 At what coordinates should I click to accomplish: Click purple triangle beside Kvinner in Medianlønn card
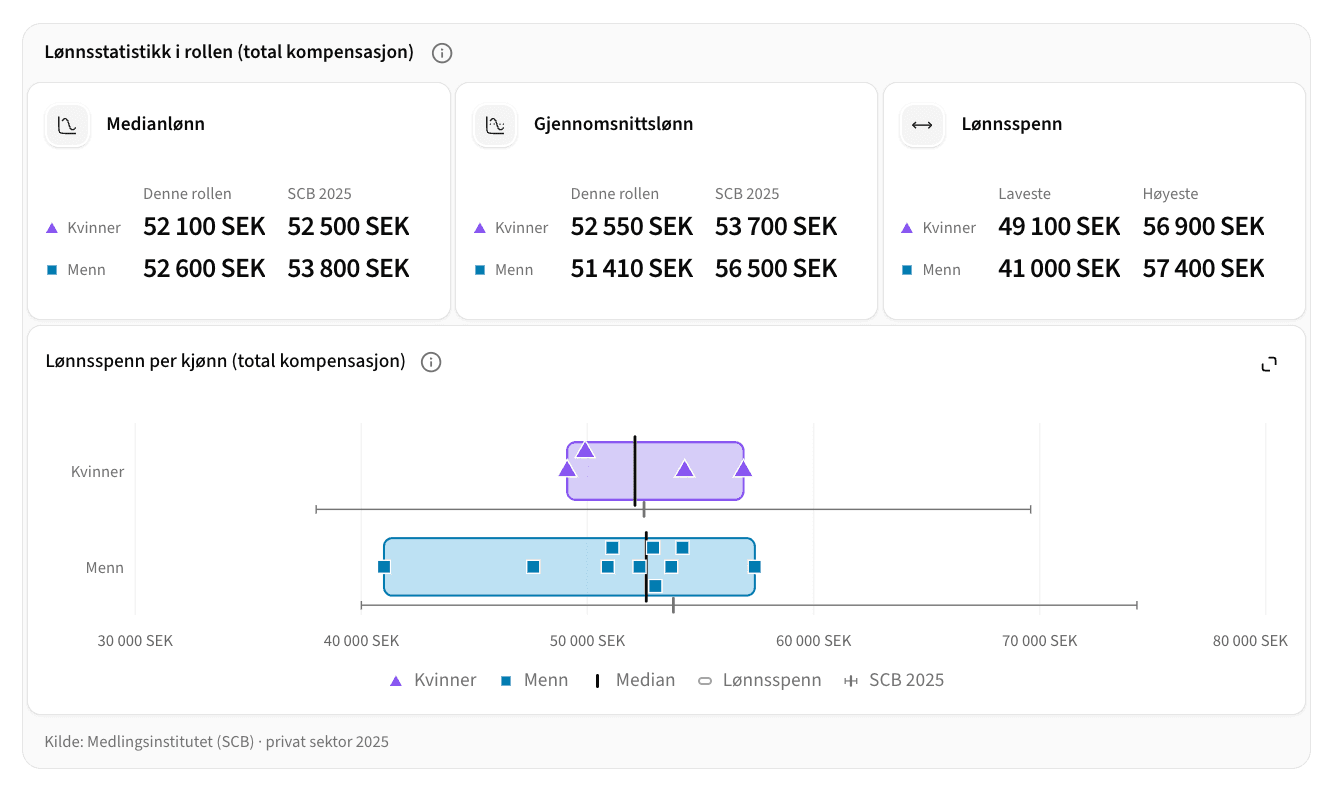(52, 228)
